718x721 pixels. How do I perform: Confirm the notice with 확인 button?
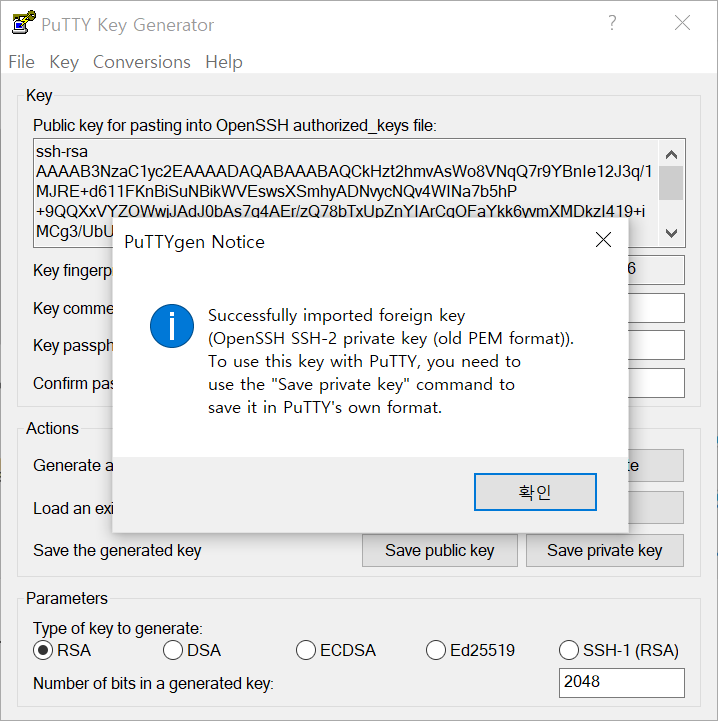(x=535, y=492)
